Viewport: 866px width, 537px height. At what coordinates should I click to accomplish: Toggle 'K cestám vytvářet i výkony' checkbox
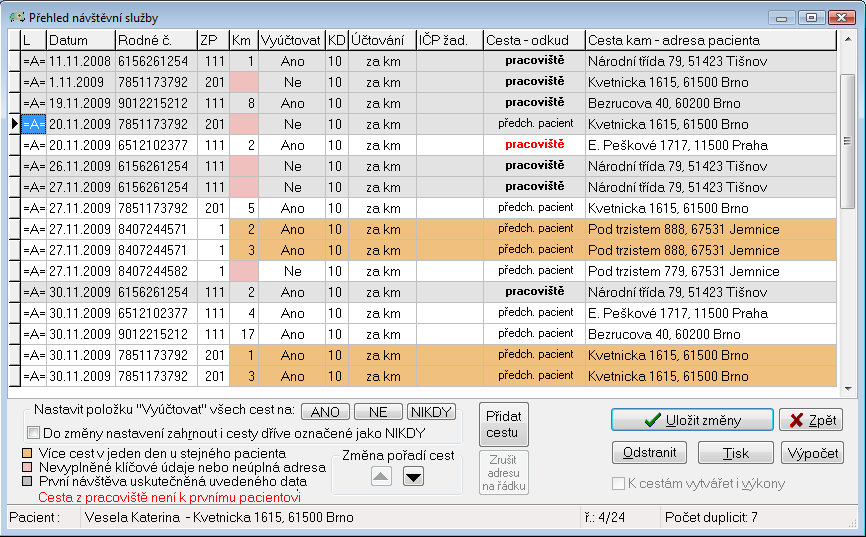[619, 484]
